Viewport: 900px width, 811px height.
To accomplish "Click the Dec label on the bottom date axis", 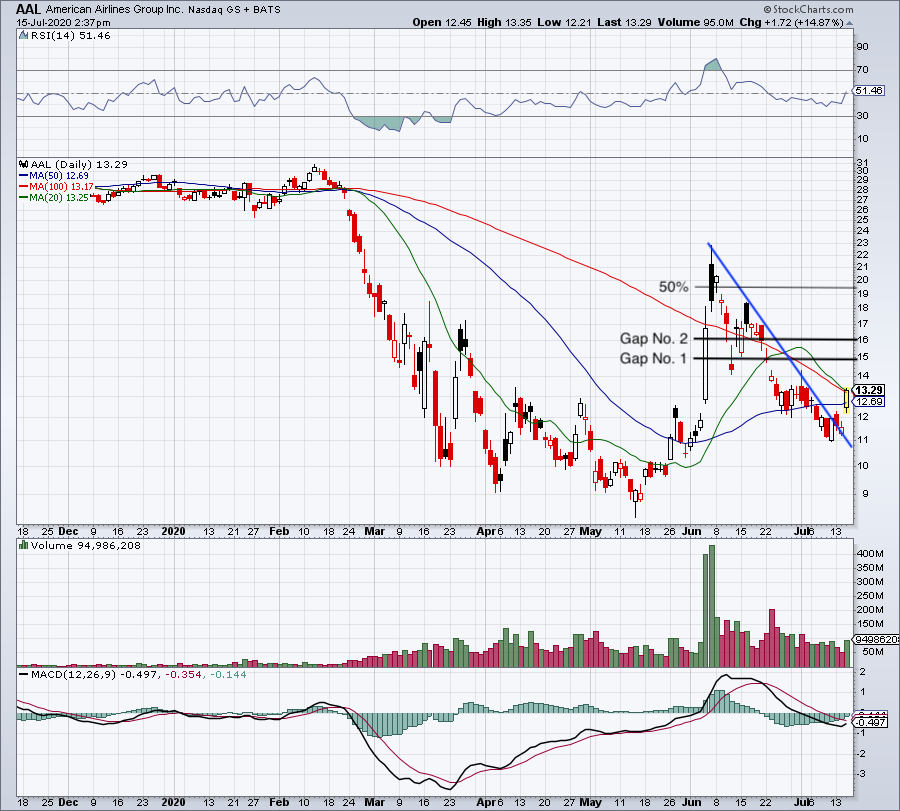I will [68, 802].
